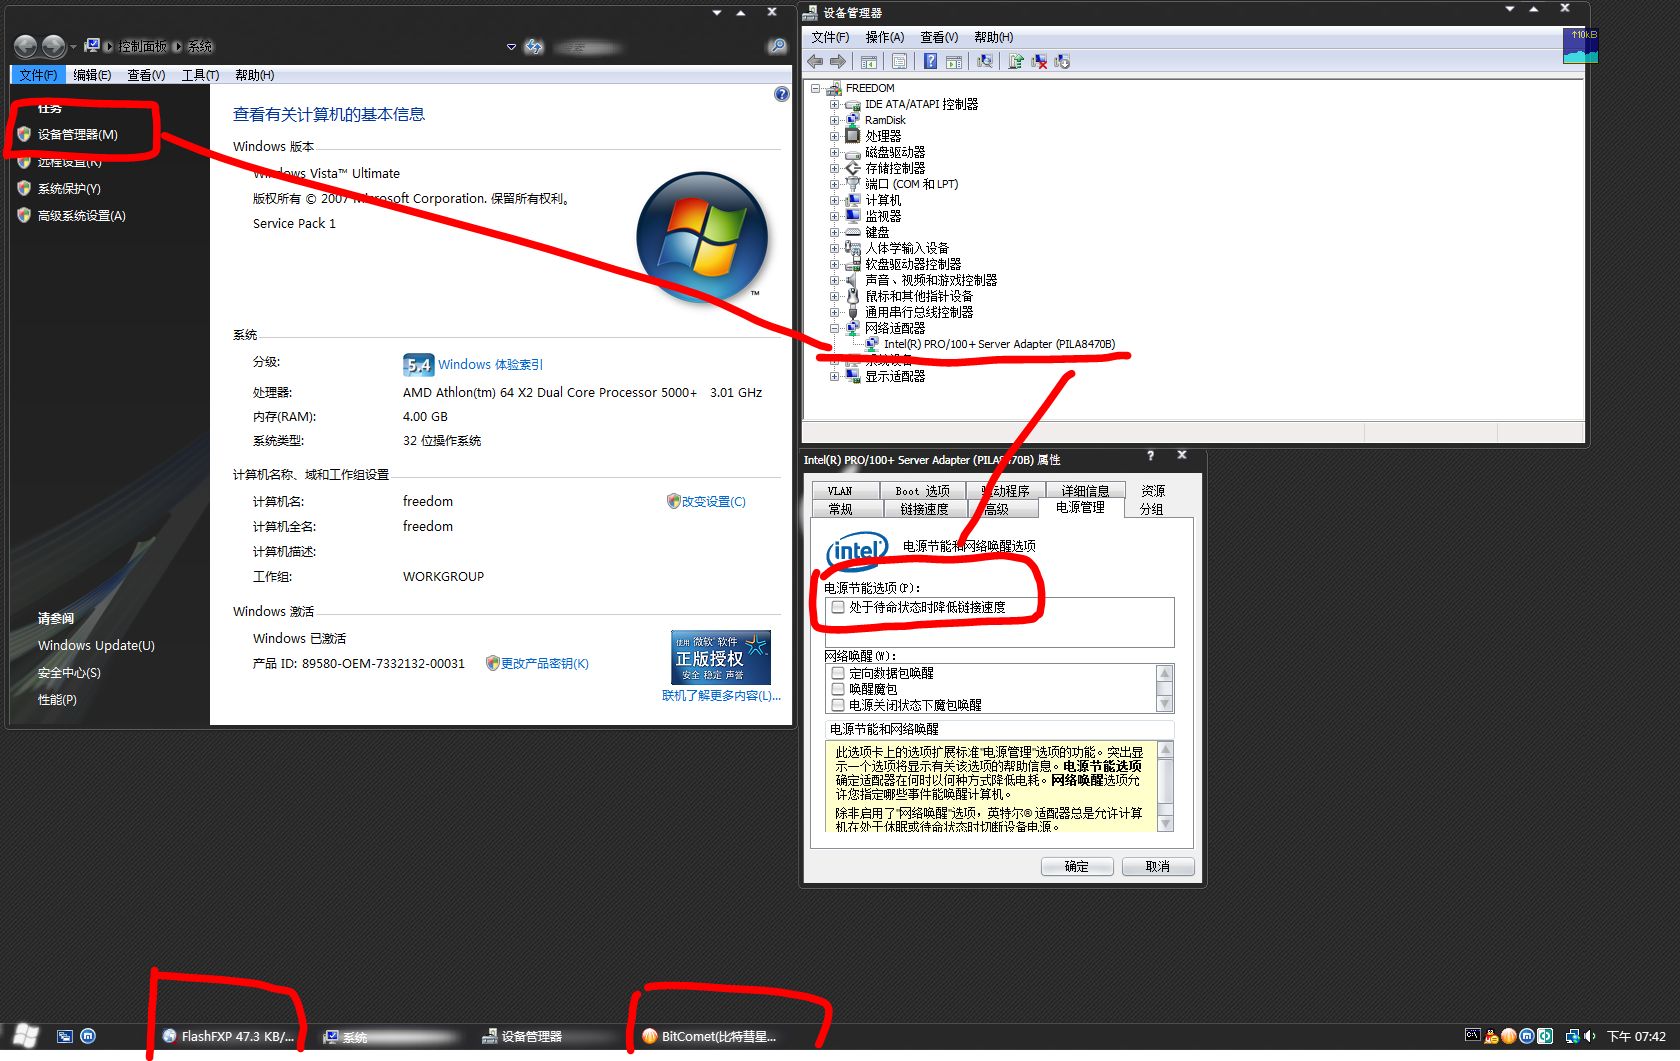This screenshot has width=1680, height=1061.
Task: Switch to FlashFXP taskbar button
Action: (x=229, y=1037)
